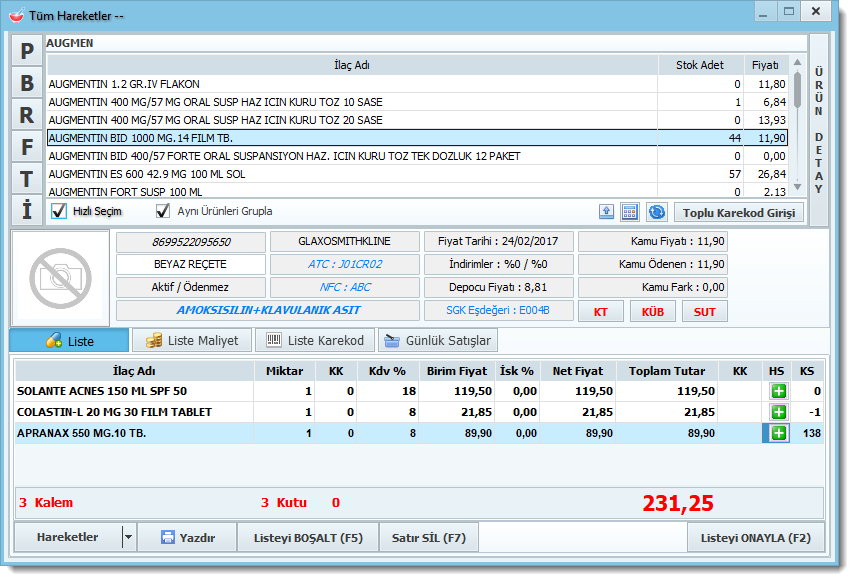
Task: Click the drug list scrollbar thumb
Action: pyautogui.click(x=797, y=90)
